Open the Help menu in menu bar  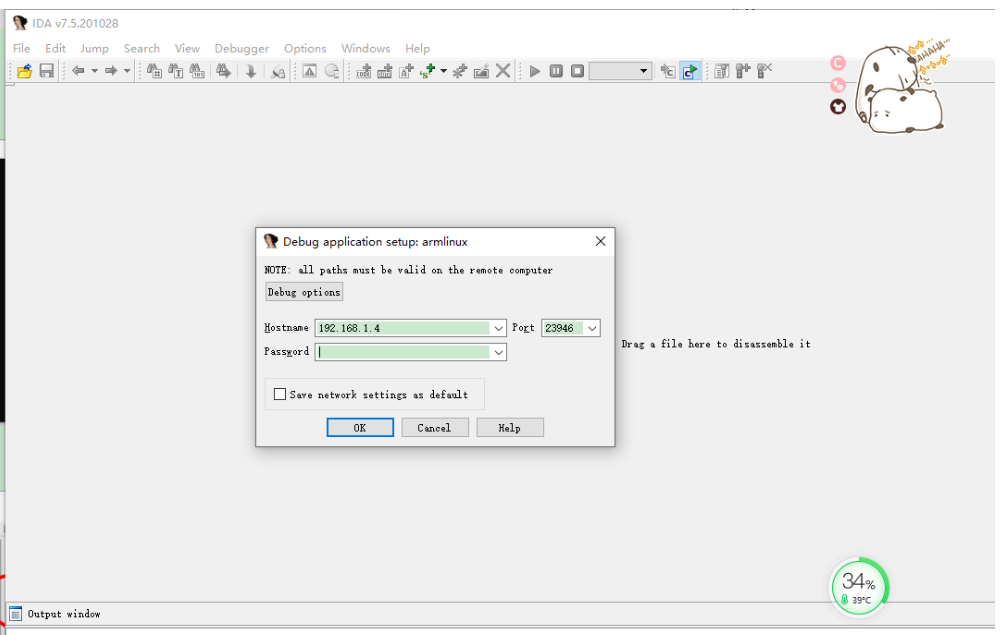click(x=418, y=49)
